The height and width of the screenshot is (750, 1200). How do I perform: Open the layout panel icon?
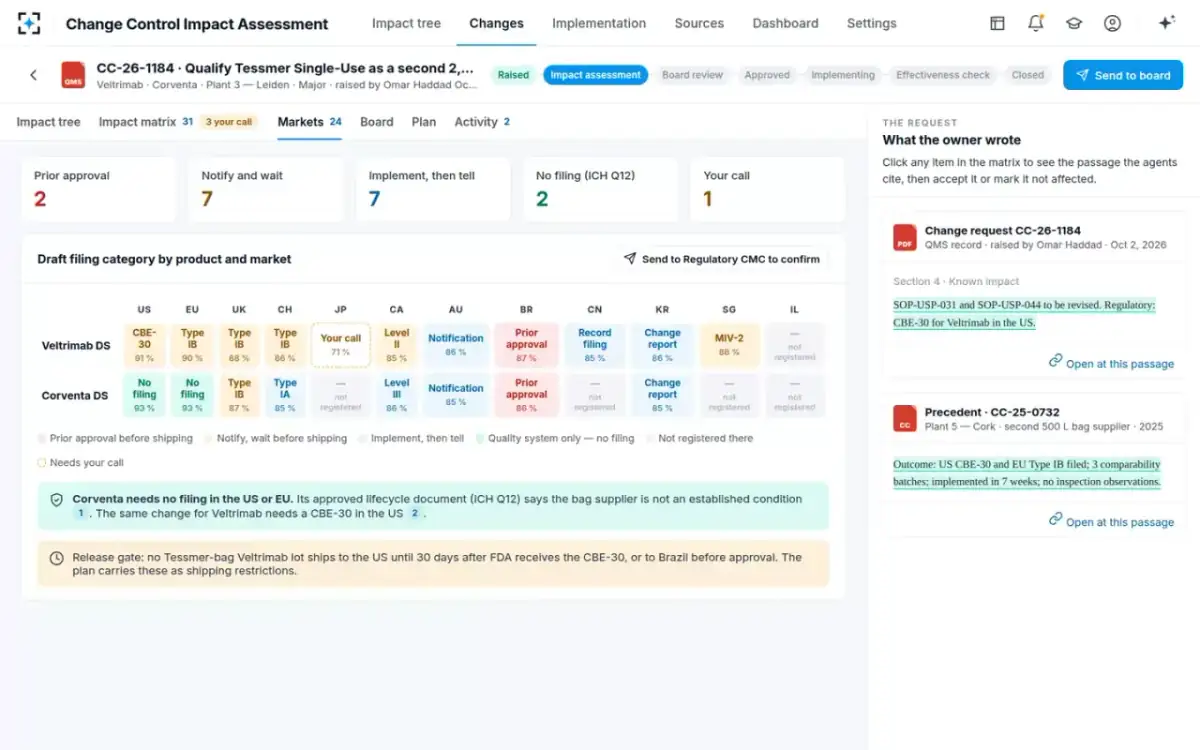pos(997,23)
